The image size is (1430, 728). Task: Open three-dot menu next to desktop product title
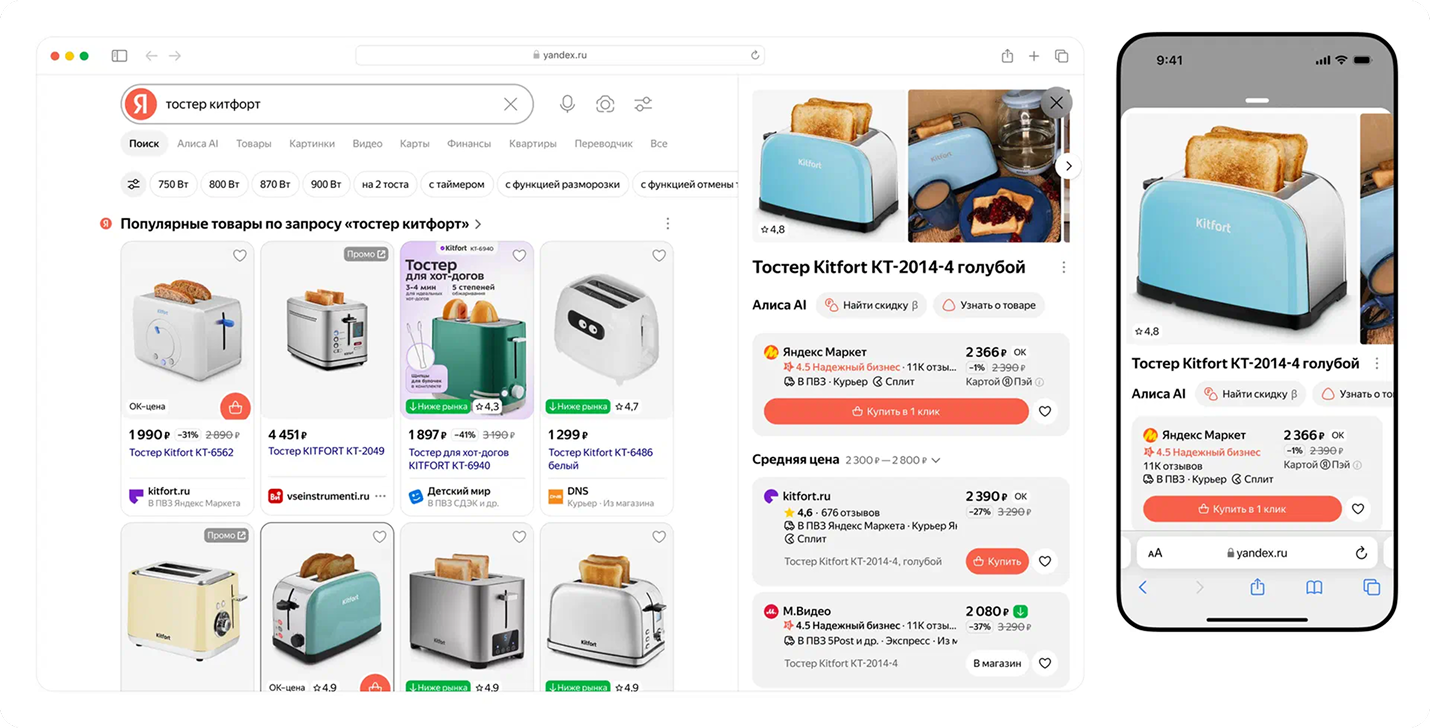click(1064, 268)
